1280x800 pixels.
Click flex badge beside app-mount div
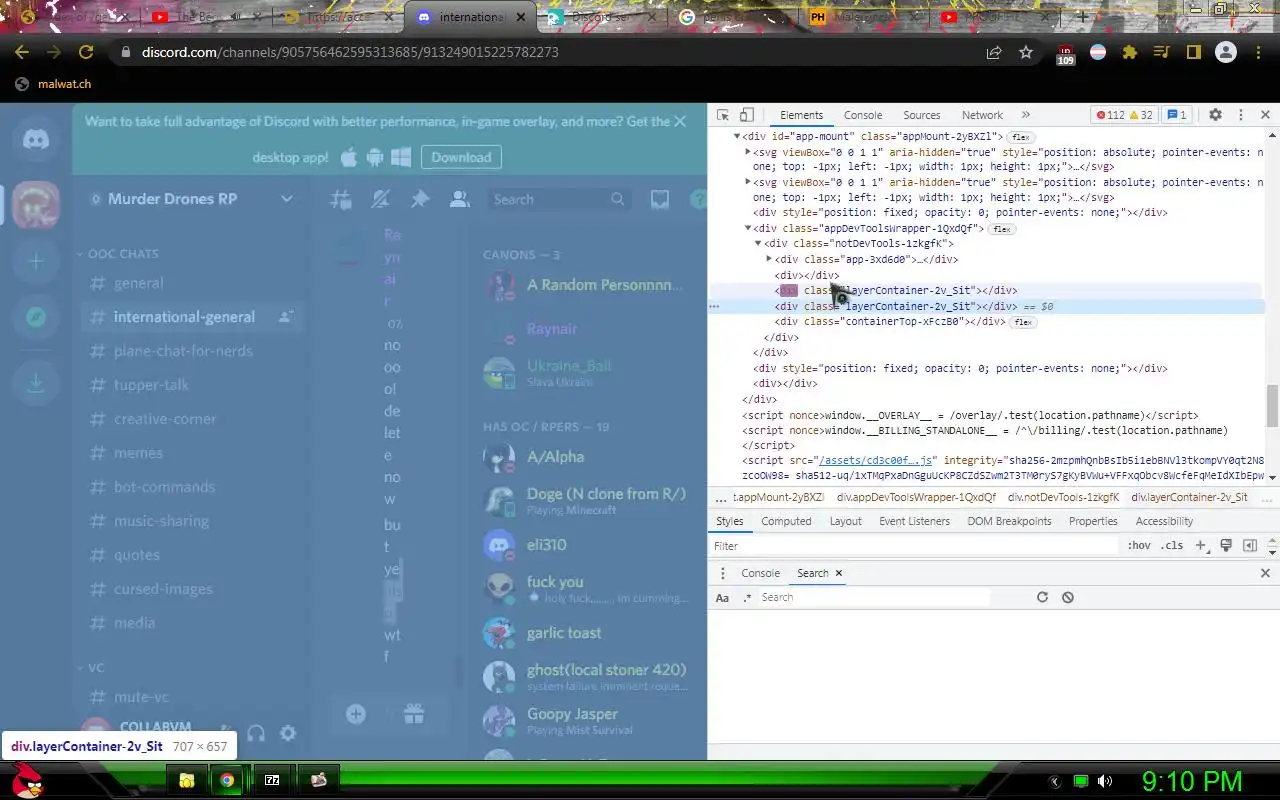(x=1020, y=137)
